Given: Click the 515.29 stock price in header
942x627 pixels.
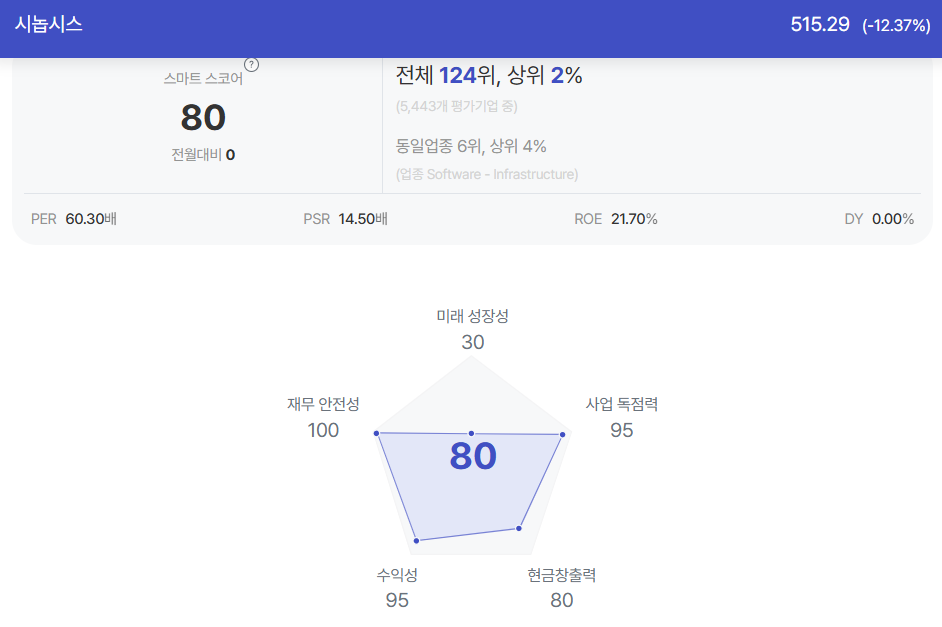Looking at the screenshot, I should point(819,25).
